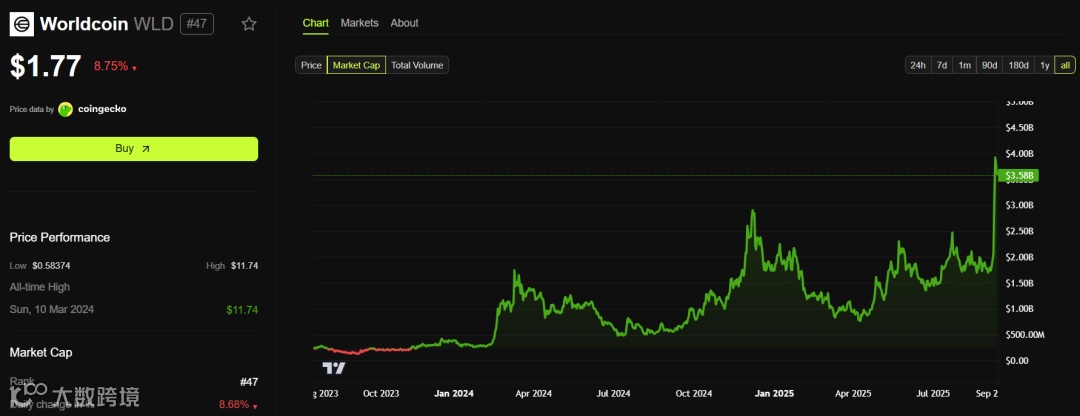
Task: Set chart range to 1y
Action: (1044, 65)
